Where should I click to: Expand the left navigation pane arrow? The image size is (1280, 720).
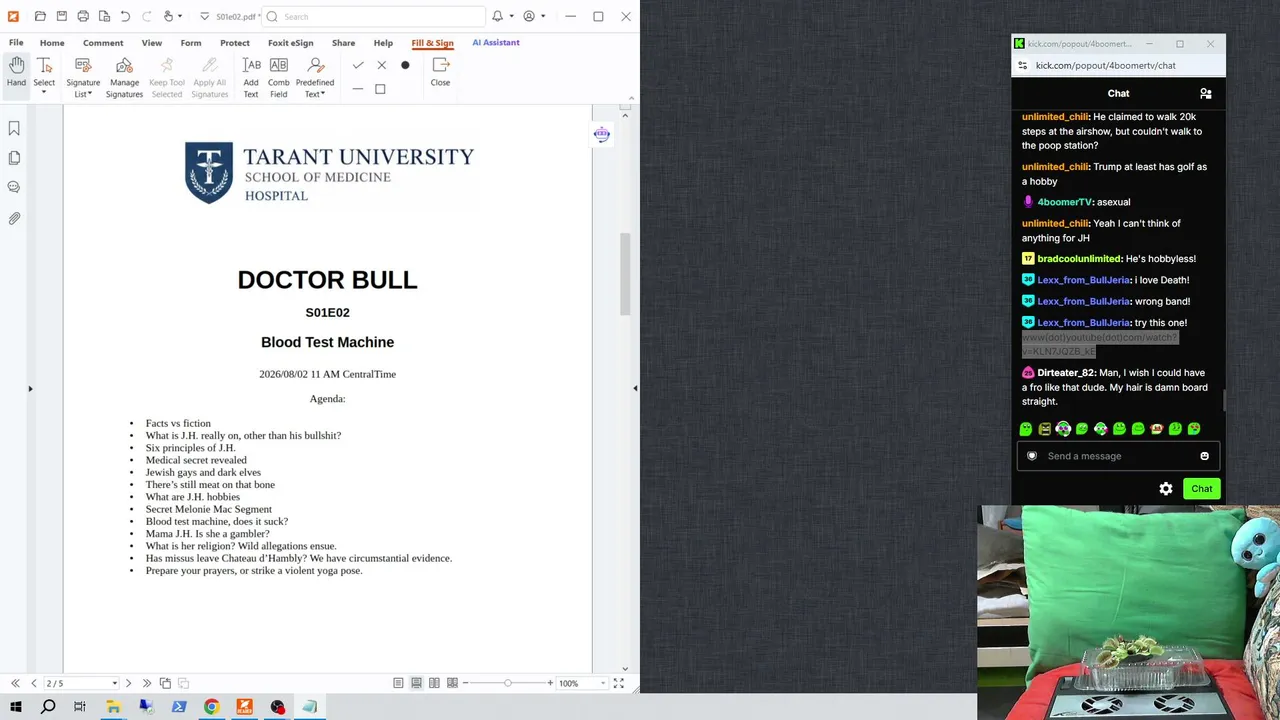pos(30,388)
